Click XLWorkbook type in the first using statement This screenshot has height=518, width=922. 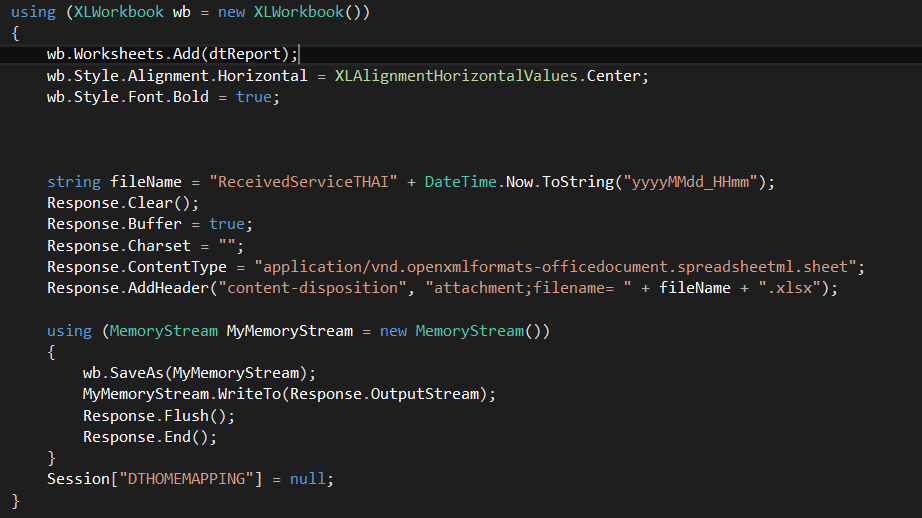(118, 12)
